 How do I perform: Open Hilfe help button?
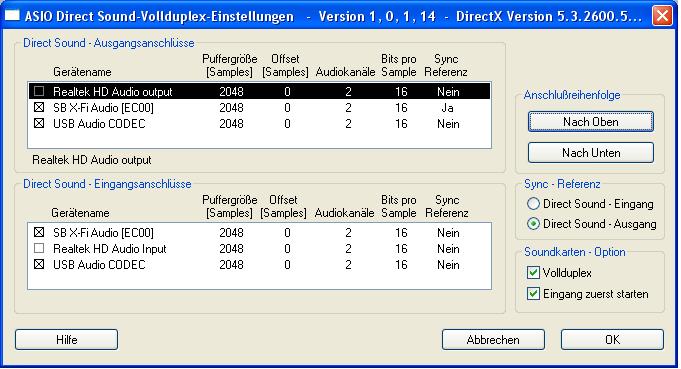[x=66, y=339]
